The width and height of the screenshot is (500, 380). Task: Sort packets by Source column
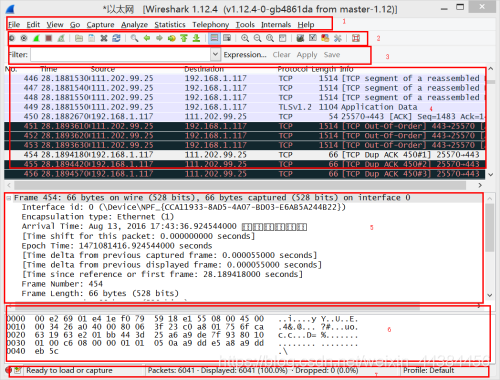(103, 69)
